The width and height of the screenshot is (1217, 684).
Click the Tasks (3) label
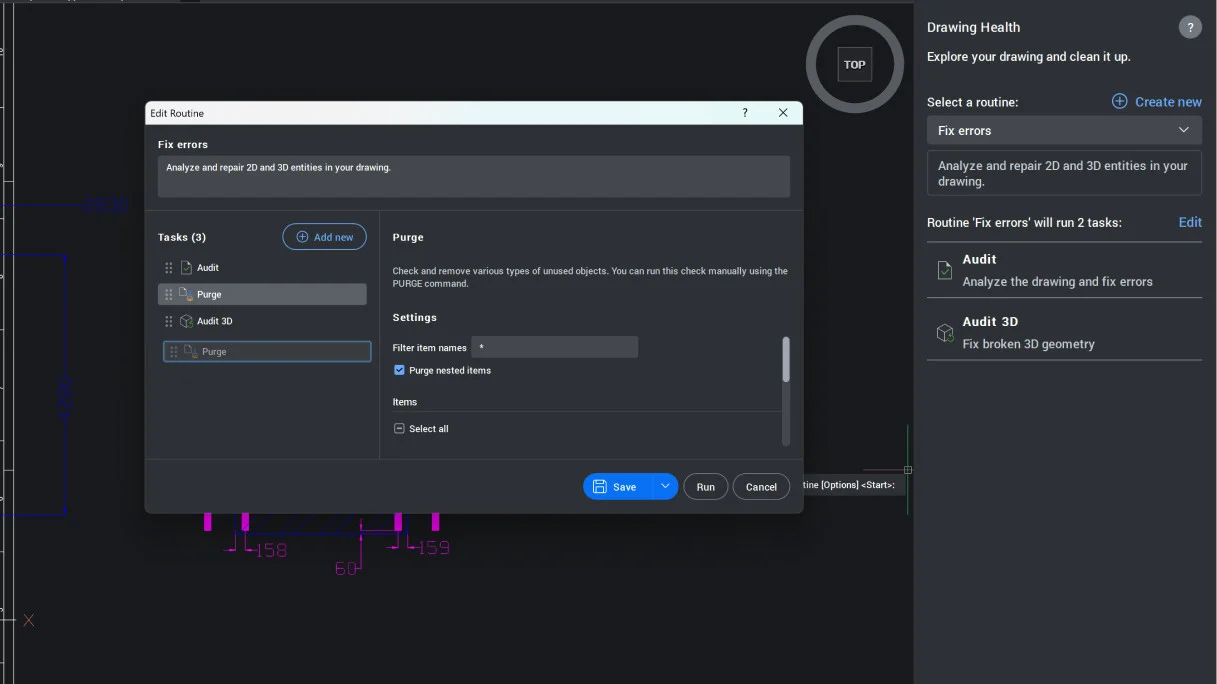point(182,237)
